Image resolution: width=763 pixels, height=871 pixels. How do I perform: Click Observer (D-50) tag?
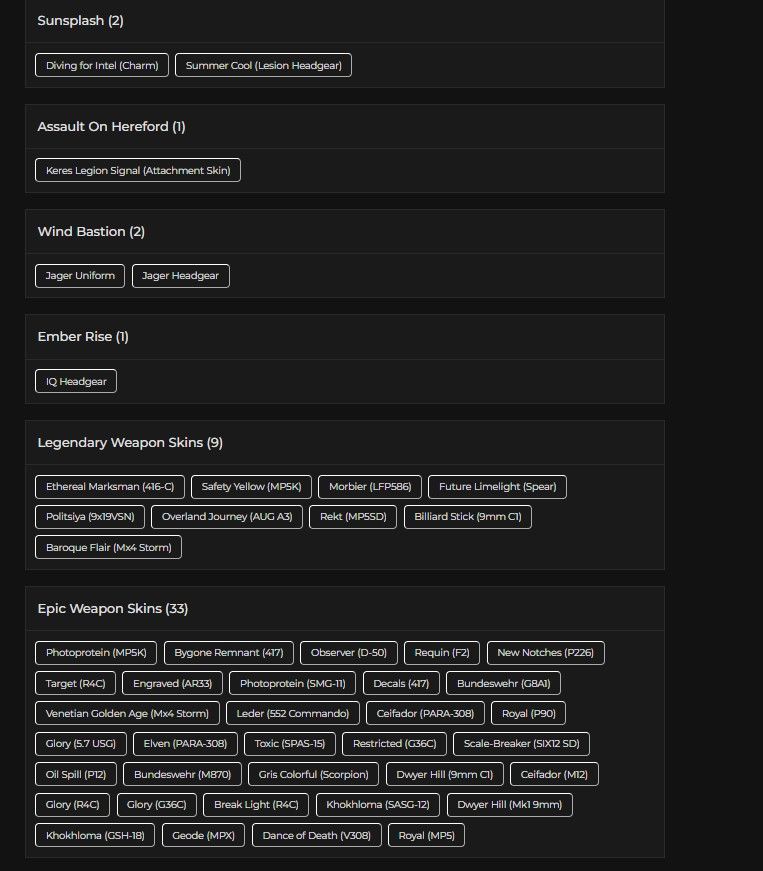(x=349, y=653)
